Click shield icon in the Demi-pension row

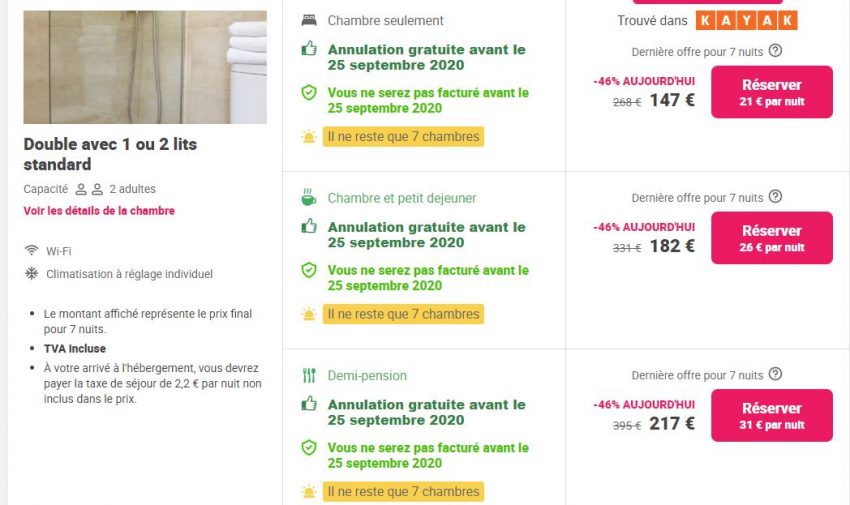[309, 448]
